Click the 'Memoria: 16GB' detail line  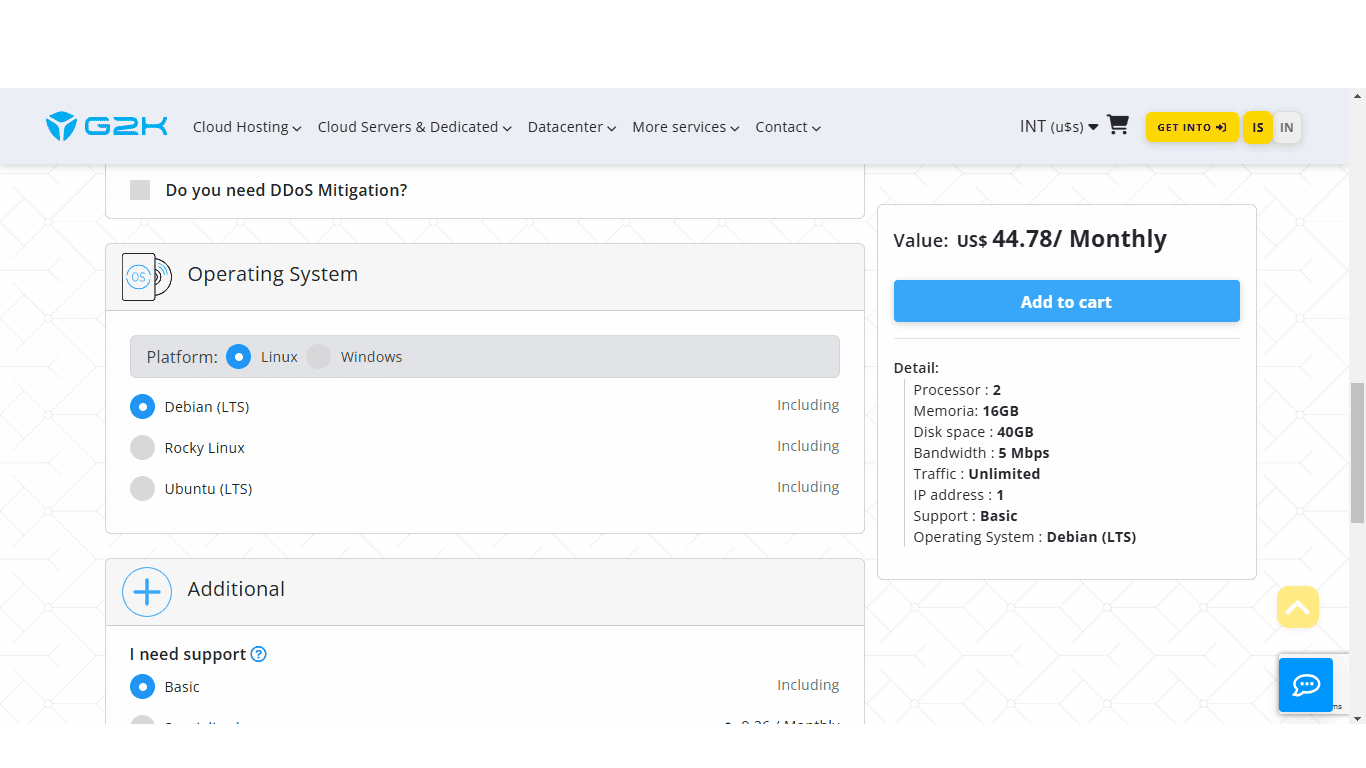(x=966, y=411)
